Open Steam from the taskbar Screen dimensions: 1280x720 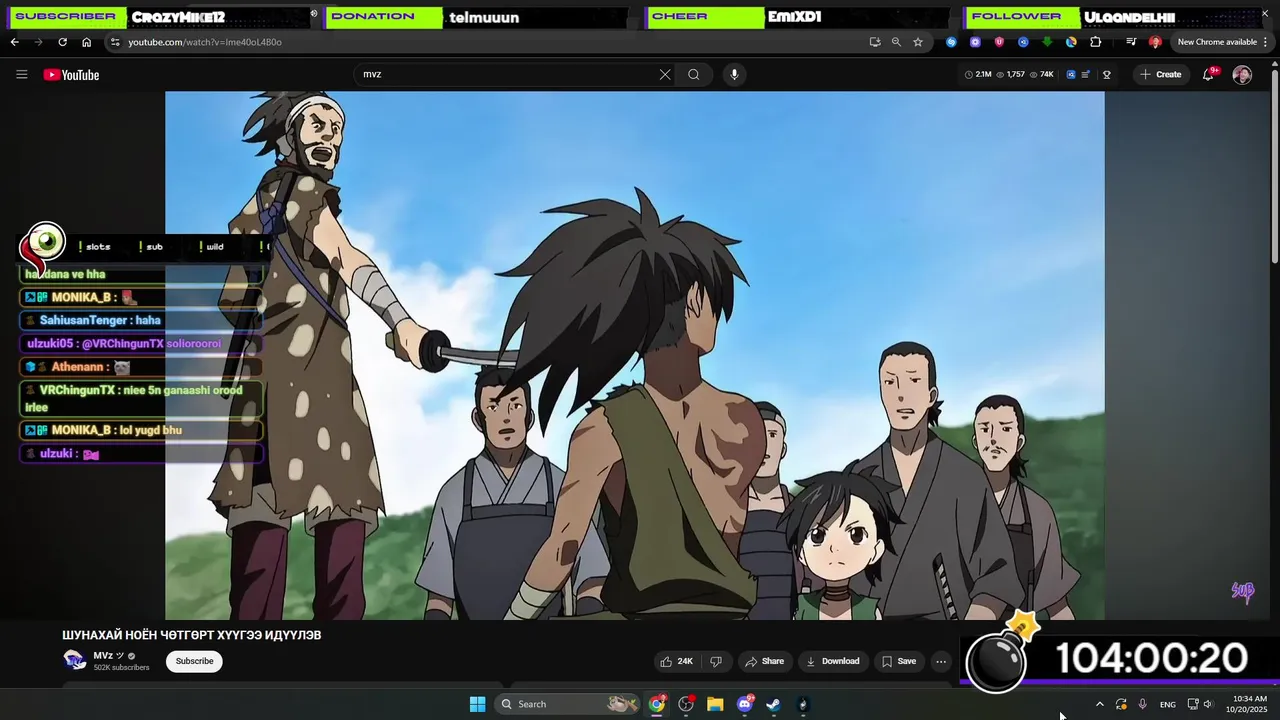(774, 704)
